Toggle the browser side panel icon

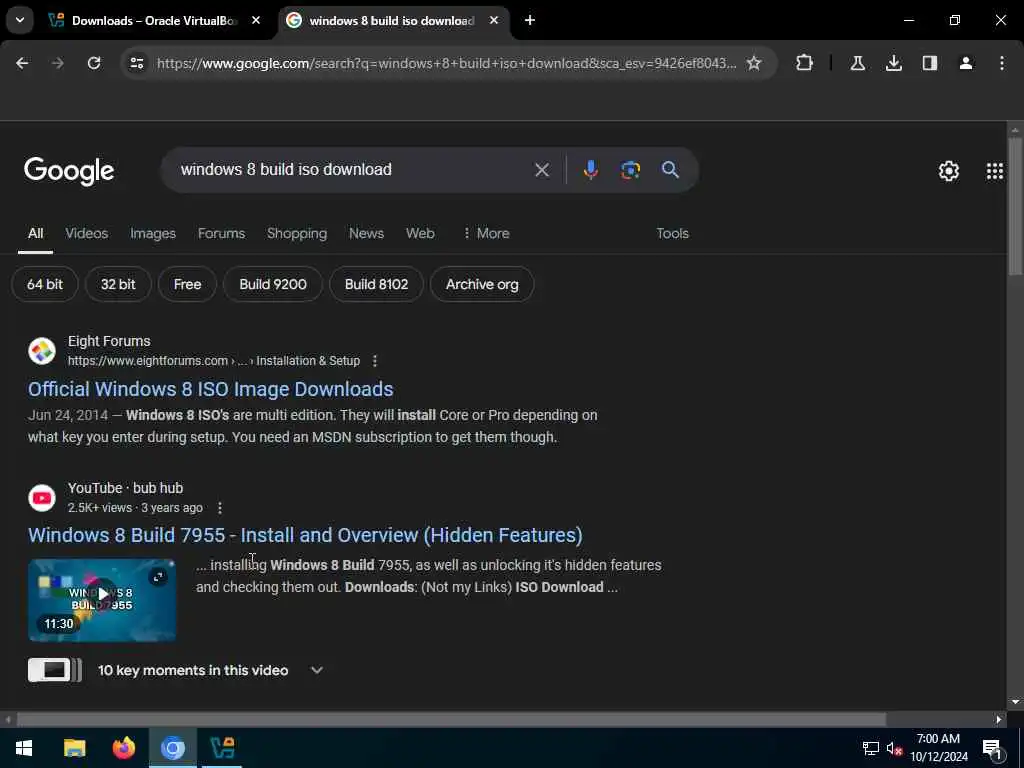click(929, 63)
